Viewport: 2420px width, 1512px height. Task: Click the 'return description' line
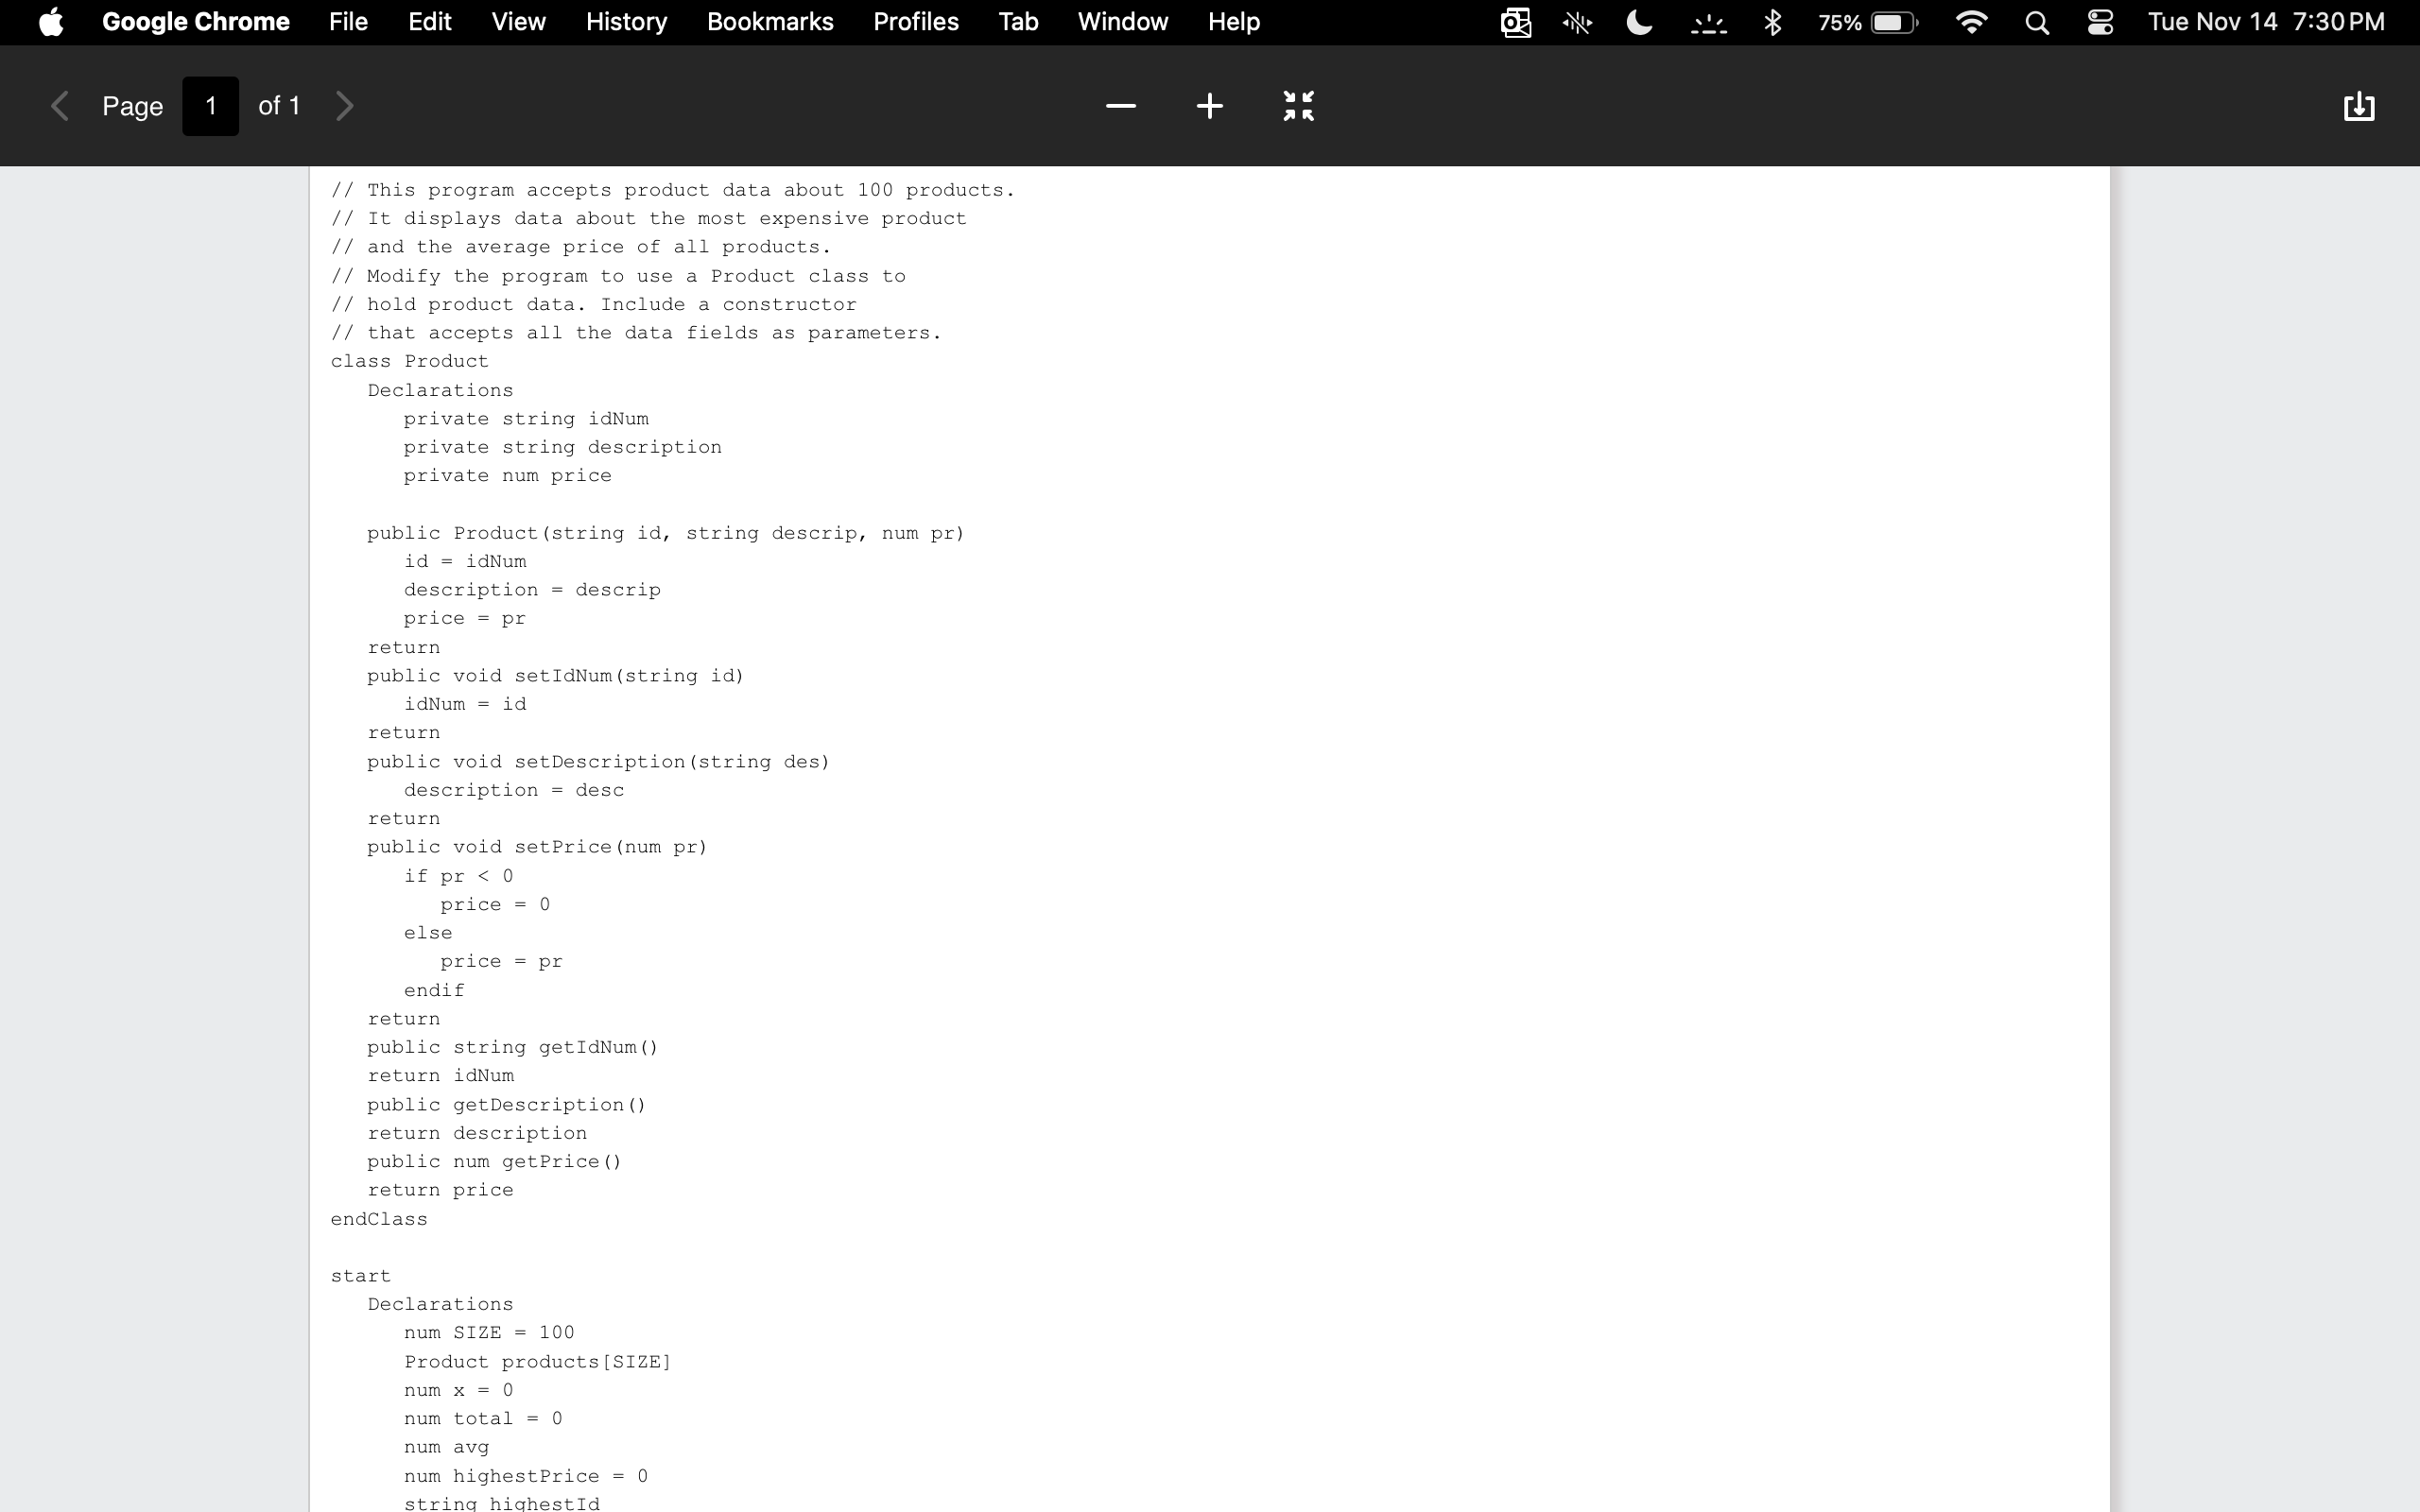tap(477, 1133)
